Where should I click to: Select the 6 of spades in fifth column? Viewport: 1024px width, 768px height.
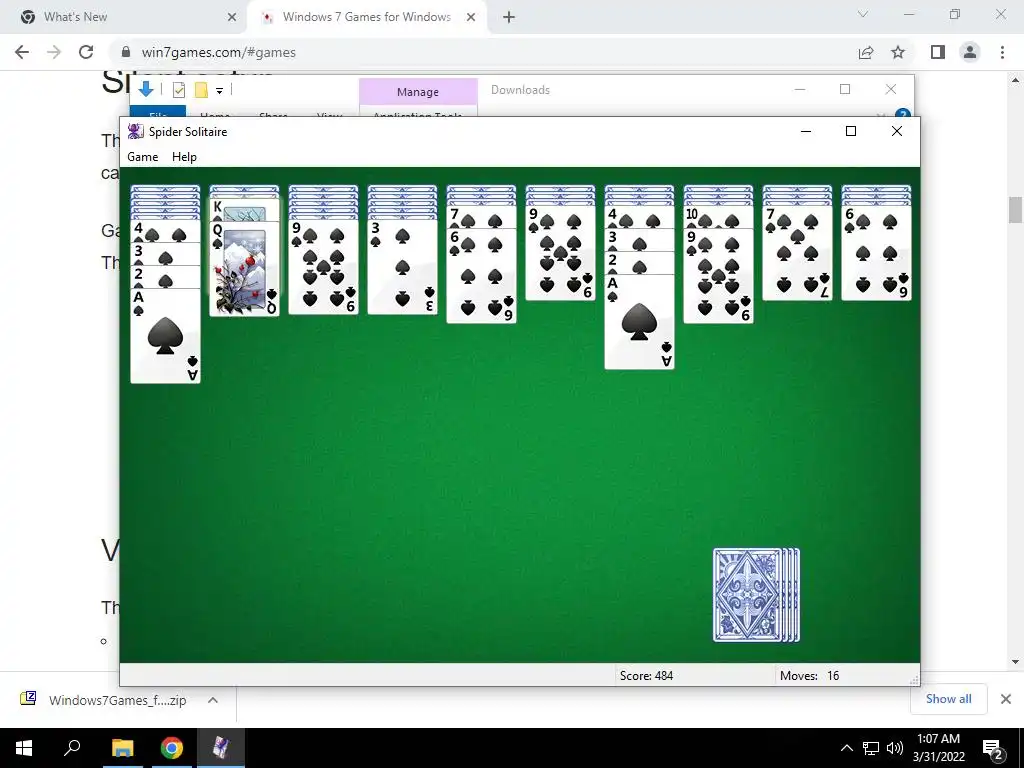[481, 276]
